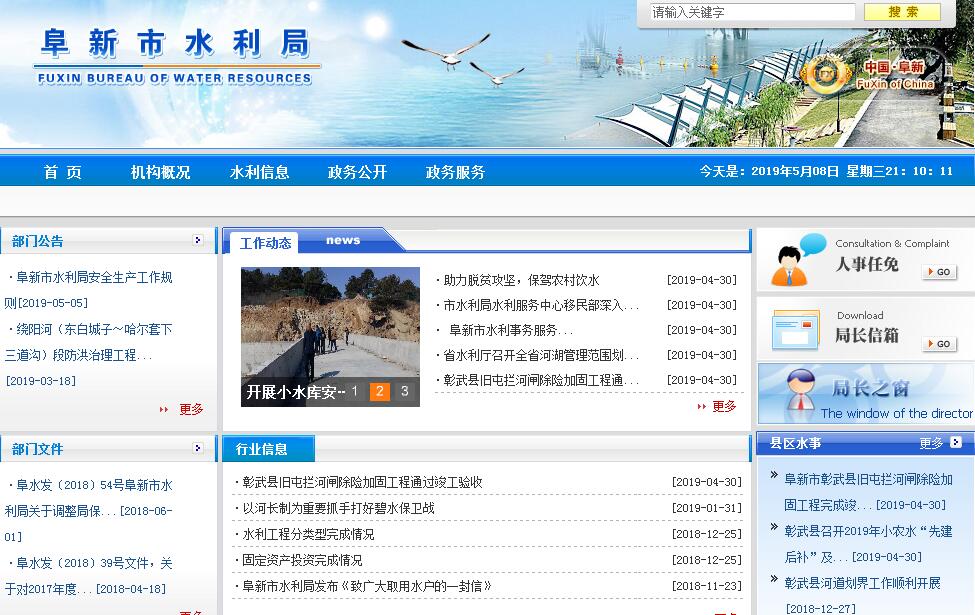The height and width of the screenshot is (615, 975).
Task: Click the arrow icon in 部门文件 header
Action: (x=198, y=448)
